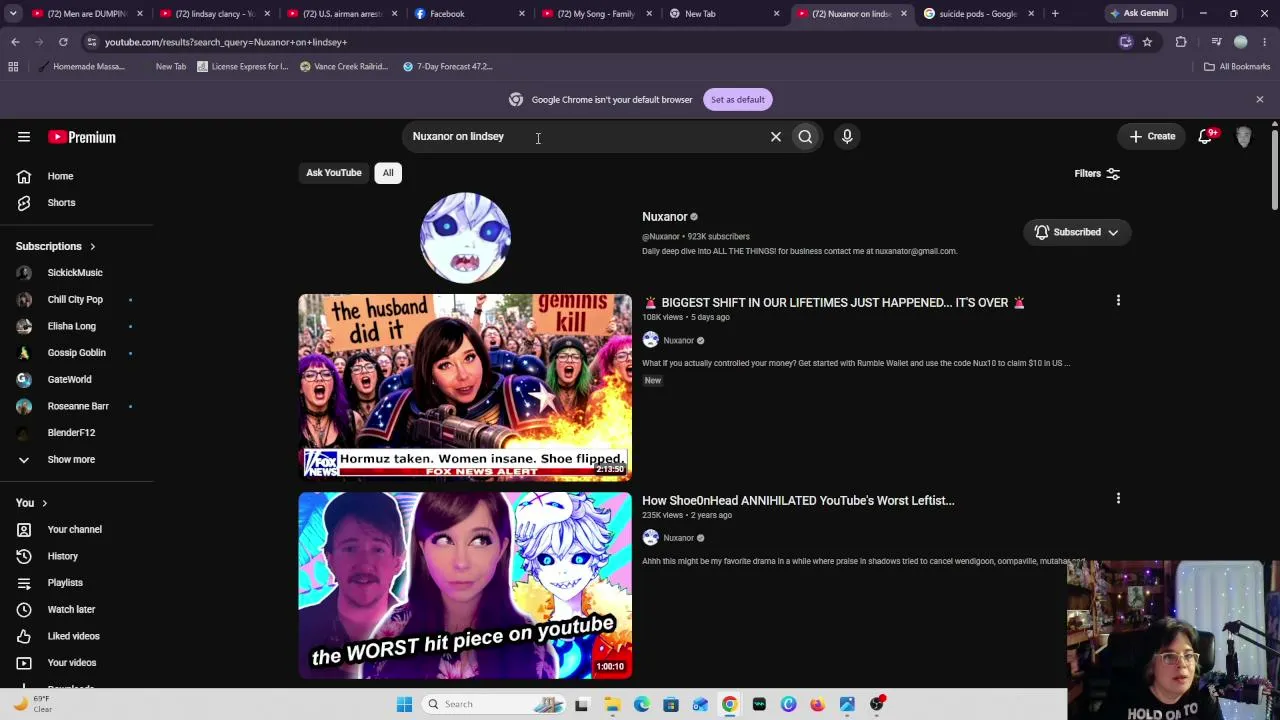Open Firefox from the taskbar
The image size is (1280, 720).
coord(818,704)
